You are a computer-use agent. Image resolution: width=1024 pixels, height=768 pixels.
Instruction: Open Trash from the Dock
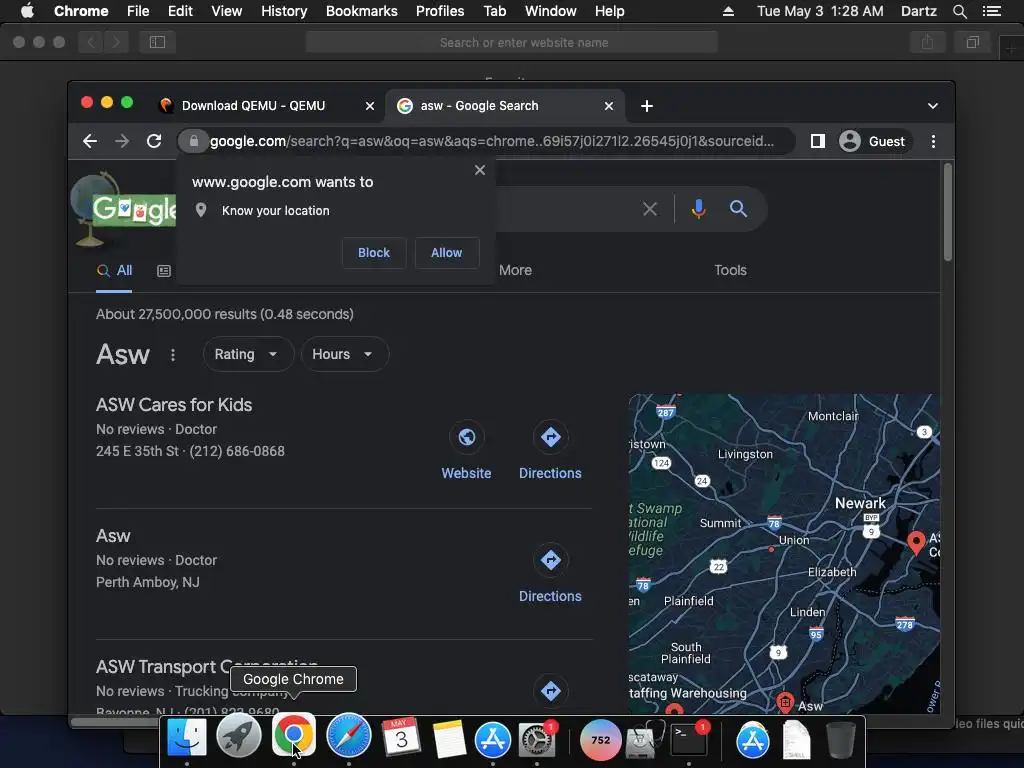841,739
